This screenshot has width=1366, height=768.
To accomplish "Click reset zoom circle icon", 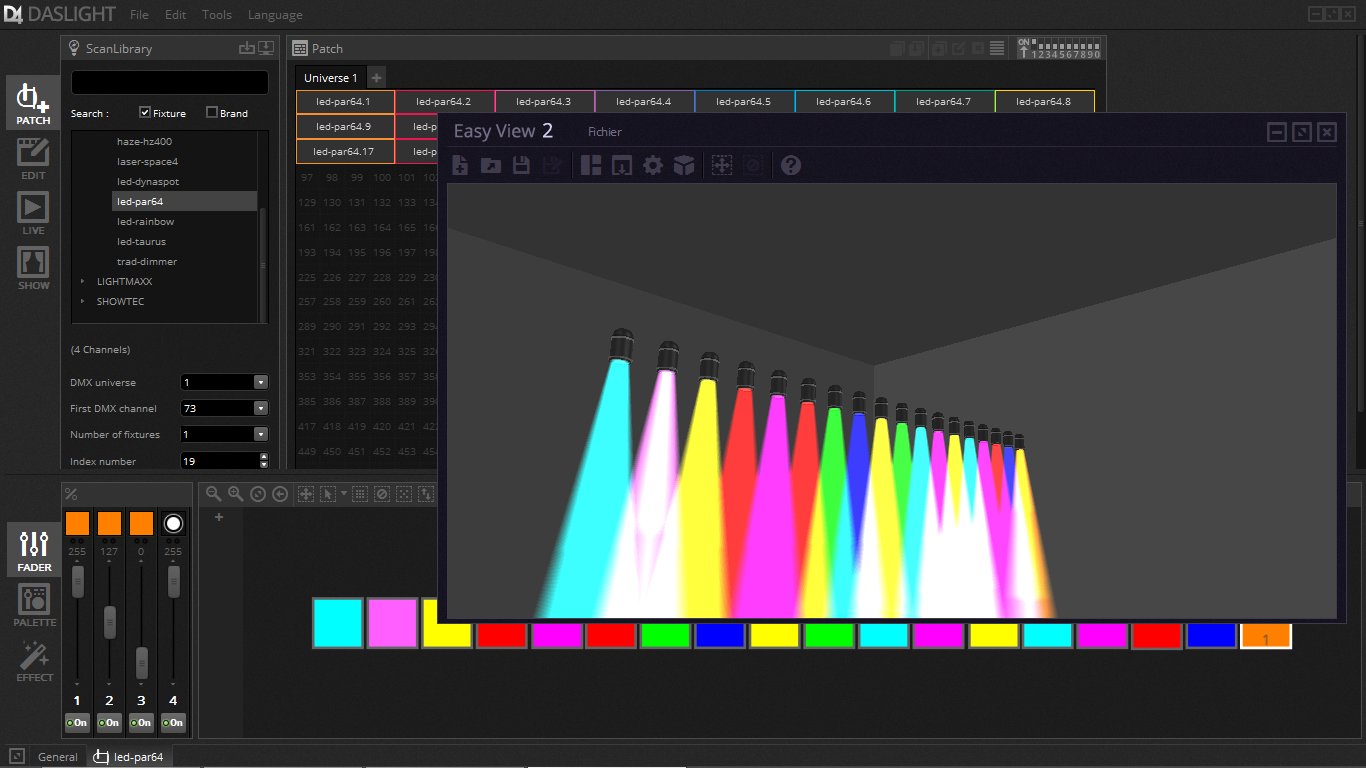I will tap(257, 493).
